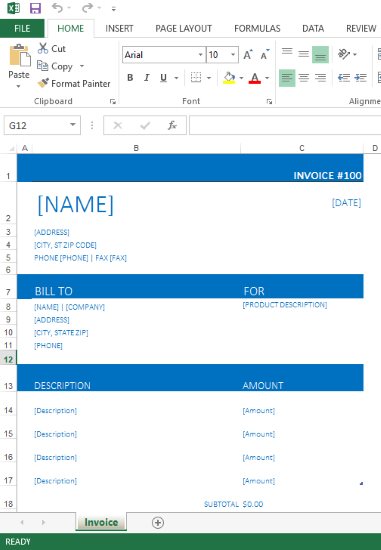
Task: Click Increase Font Size icon
Action: pyautogui.click(x=248, y=55)
